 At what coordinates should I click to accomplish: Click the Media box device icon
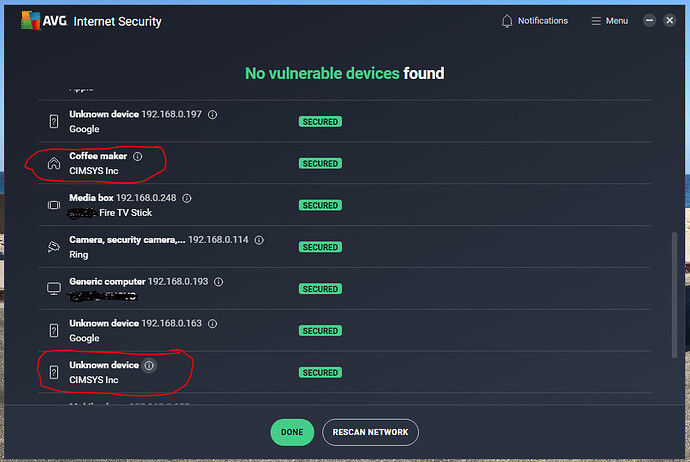coord(54,205)
